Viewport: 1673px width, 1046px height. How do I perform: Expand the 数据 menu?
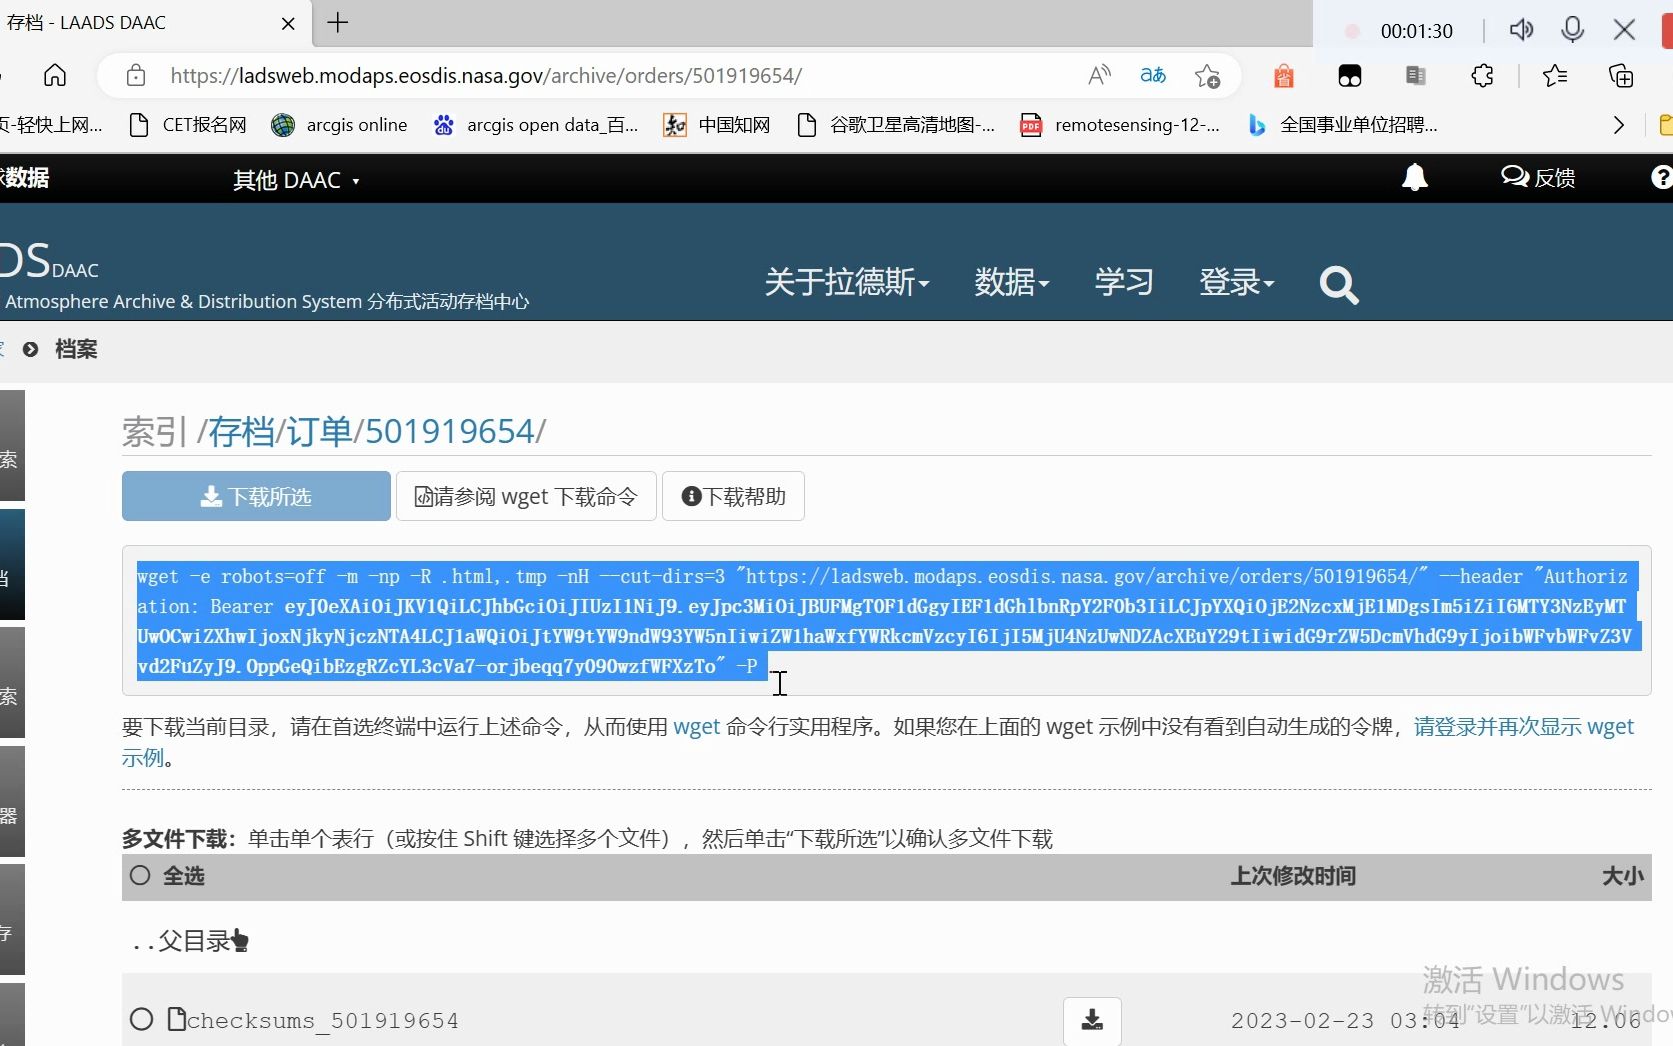pos(1012,282)
